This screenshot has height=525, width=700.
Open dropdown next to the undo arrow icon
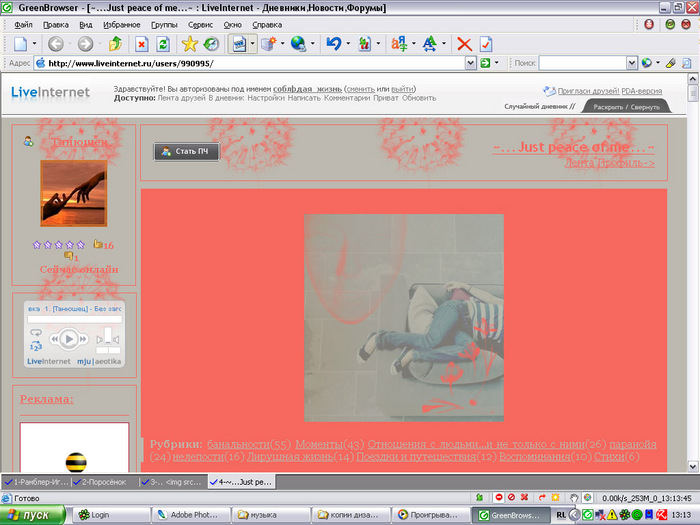(348, 44)
